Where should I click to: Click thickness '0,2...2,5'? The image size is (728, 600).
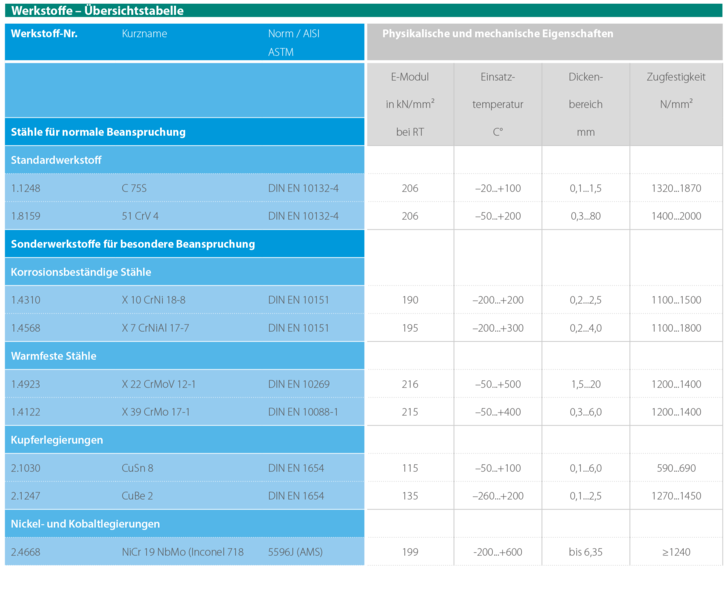pos(585,300)
